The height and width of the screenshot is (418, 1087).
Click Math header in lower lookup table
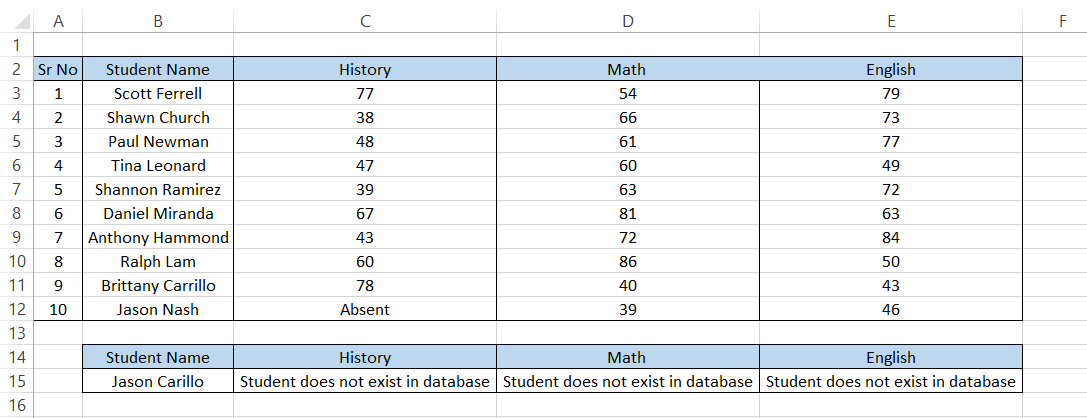pos(628,358)
